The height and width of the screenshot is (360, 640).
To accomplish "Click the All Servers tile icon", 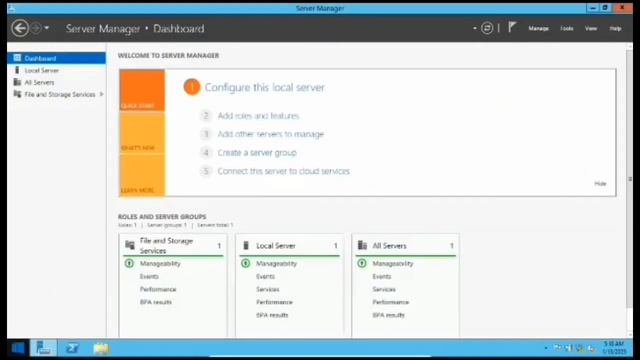I will [x=362, y=245].
